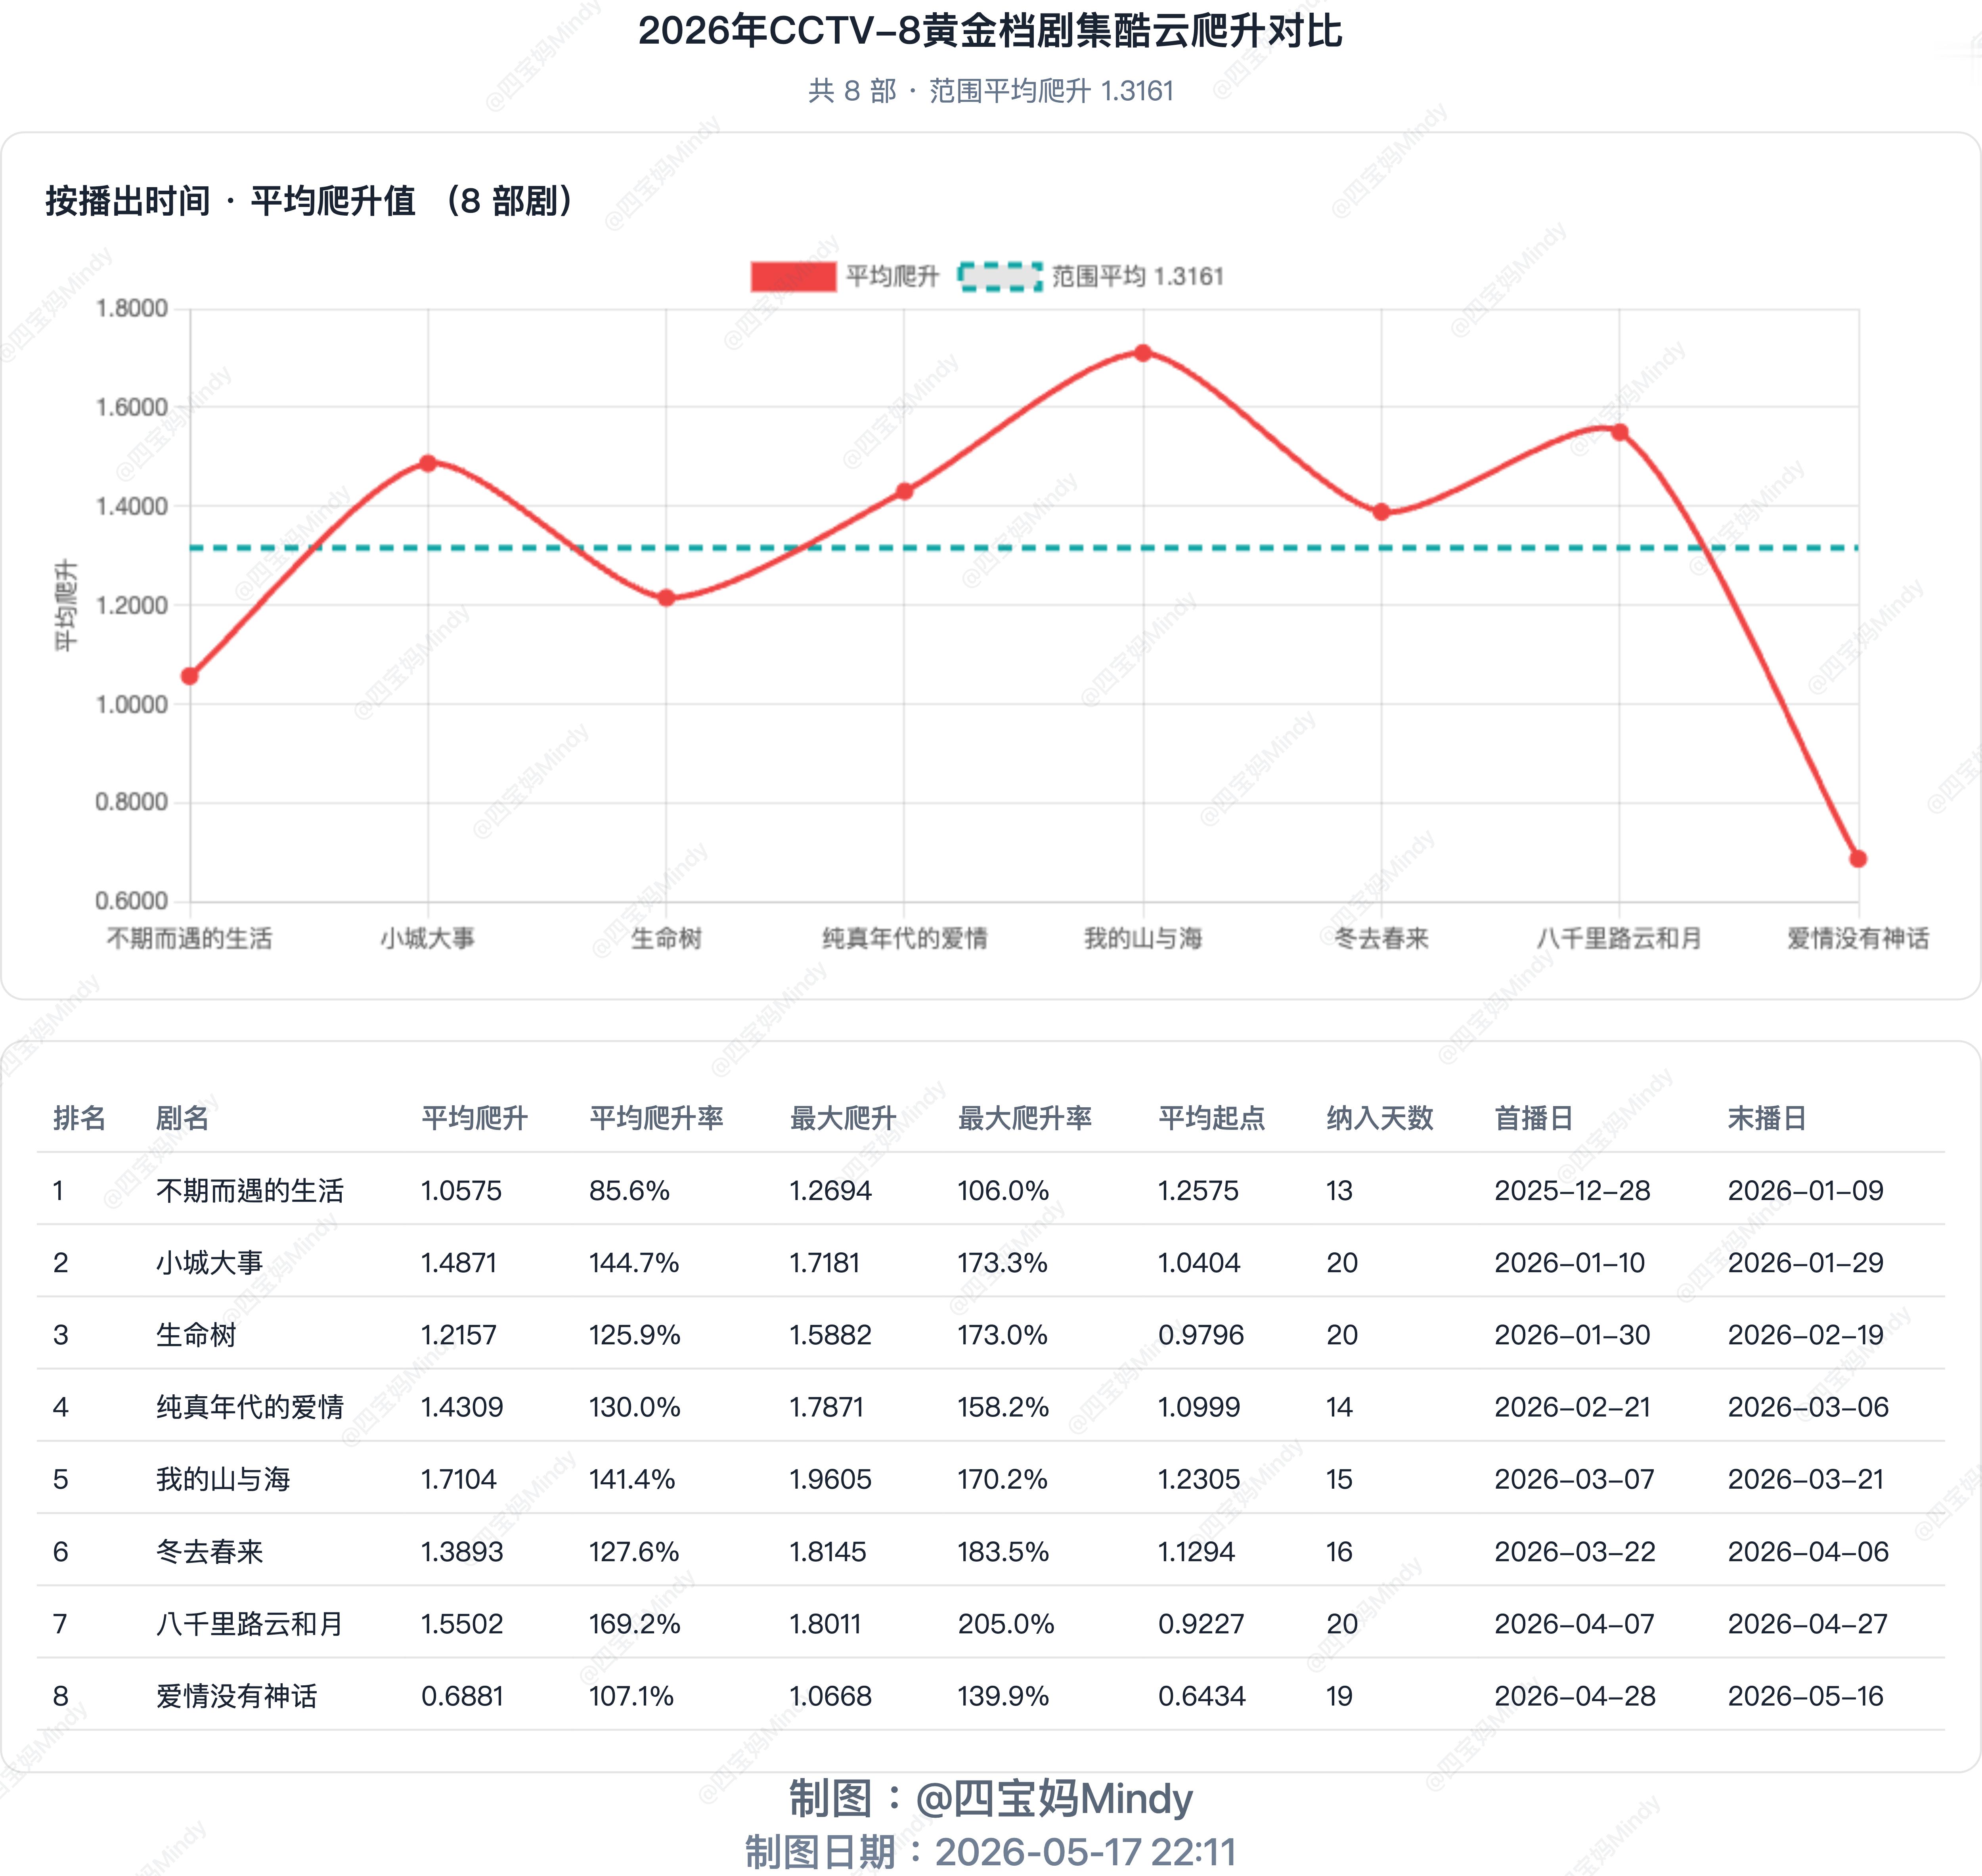Click the date 2026-02-19

(1806, 1335)
